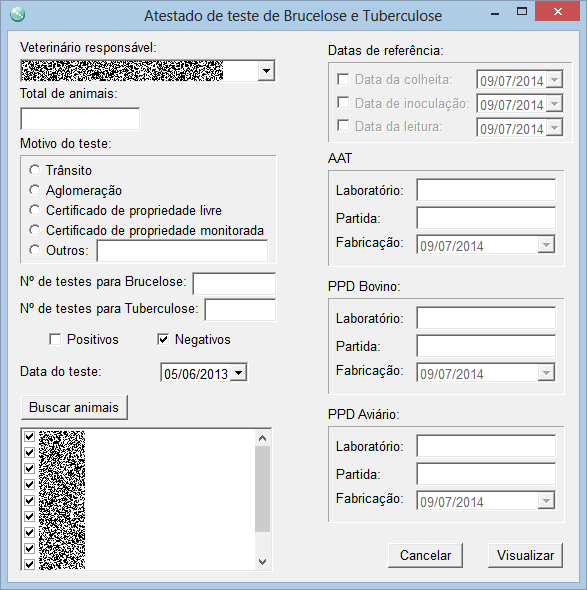
Task: Select the Aglomeração radio option
Action: tap(35, 190)
